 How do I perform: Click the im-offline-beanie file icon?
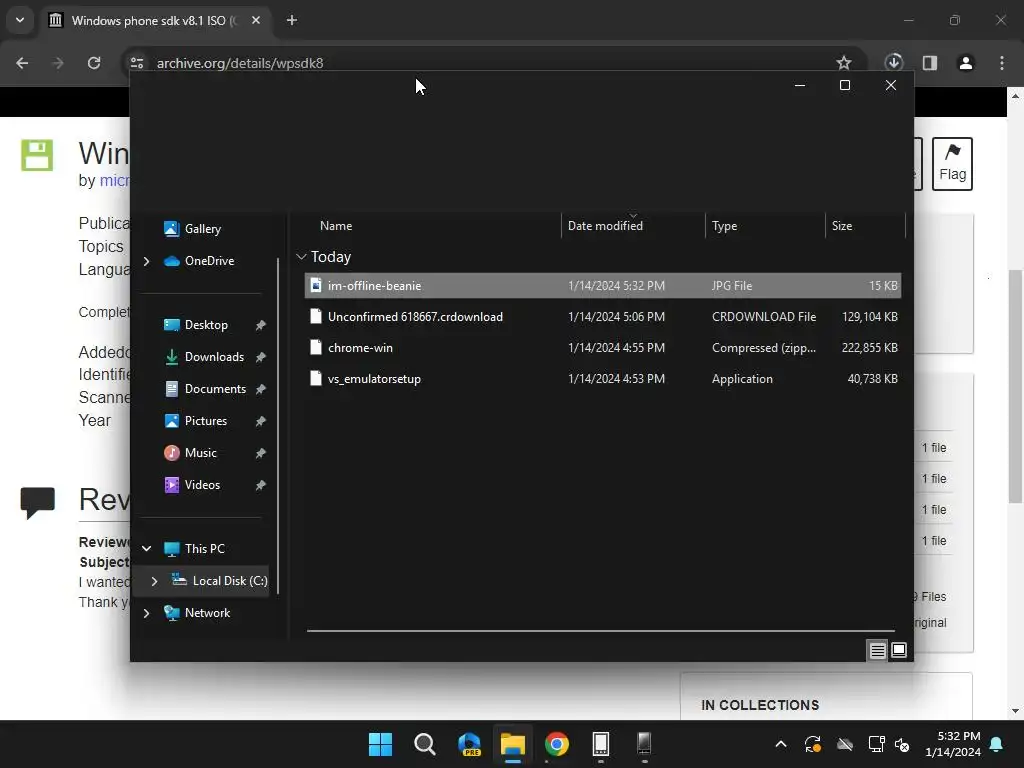pyautogui.click(x=315, y=285)
